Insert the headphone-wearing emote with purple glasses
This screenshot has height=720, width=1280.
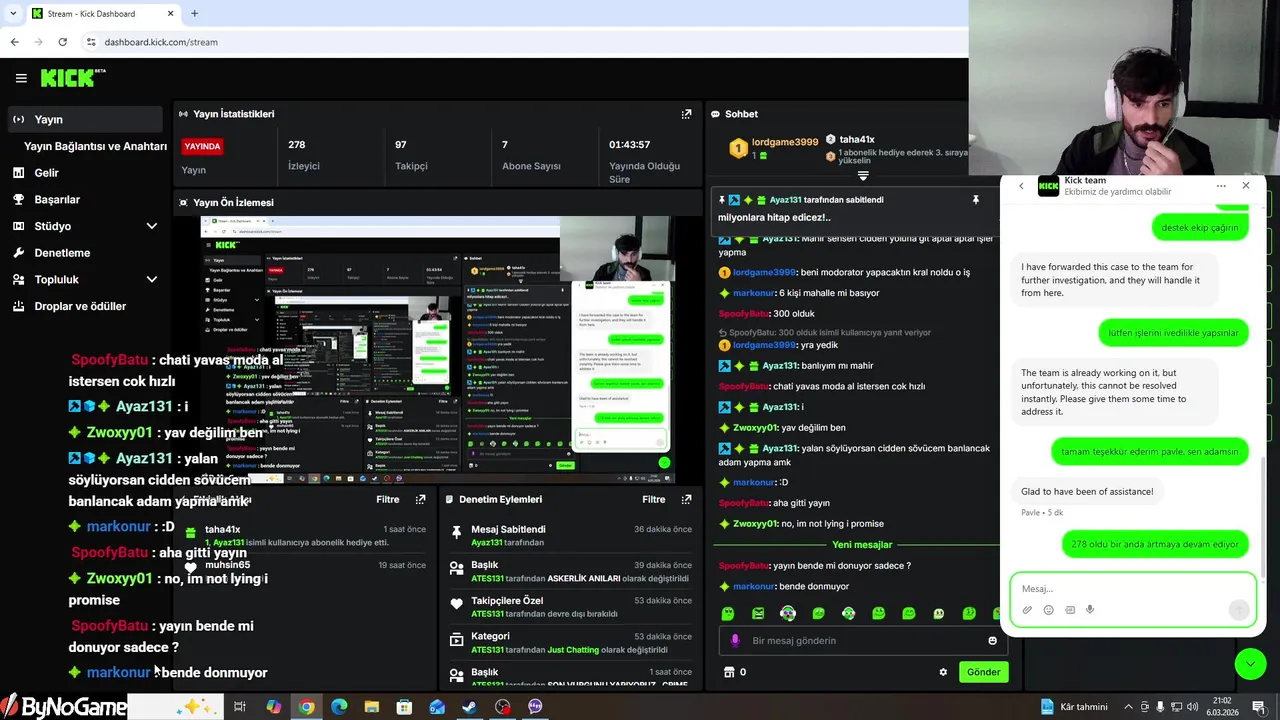coord(788,613)
